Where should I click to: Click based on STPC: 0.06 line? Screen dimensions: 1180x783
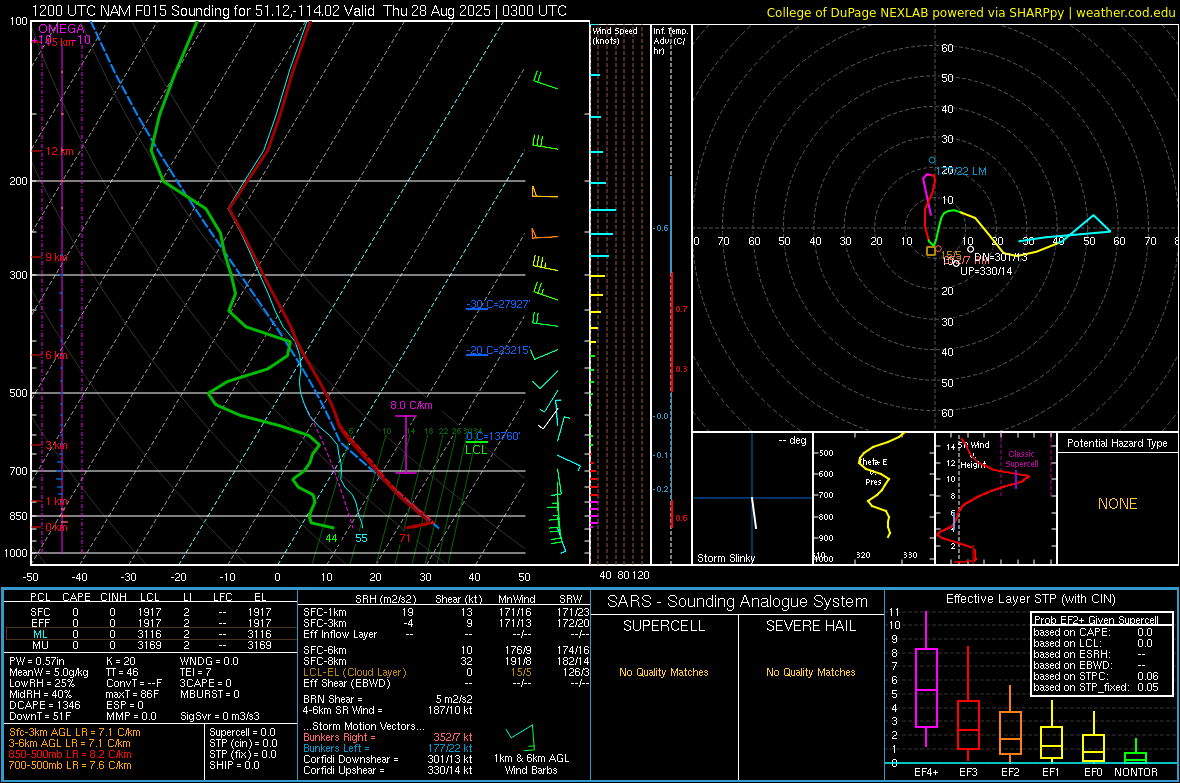point(1096,676)
